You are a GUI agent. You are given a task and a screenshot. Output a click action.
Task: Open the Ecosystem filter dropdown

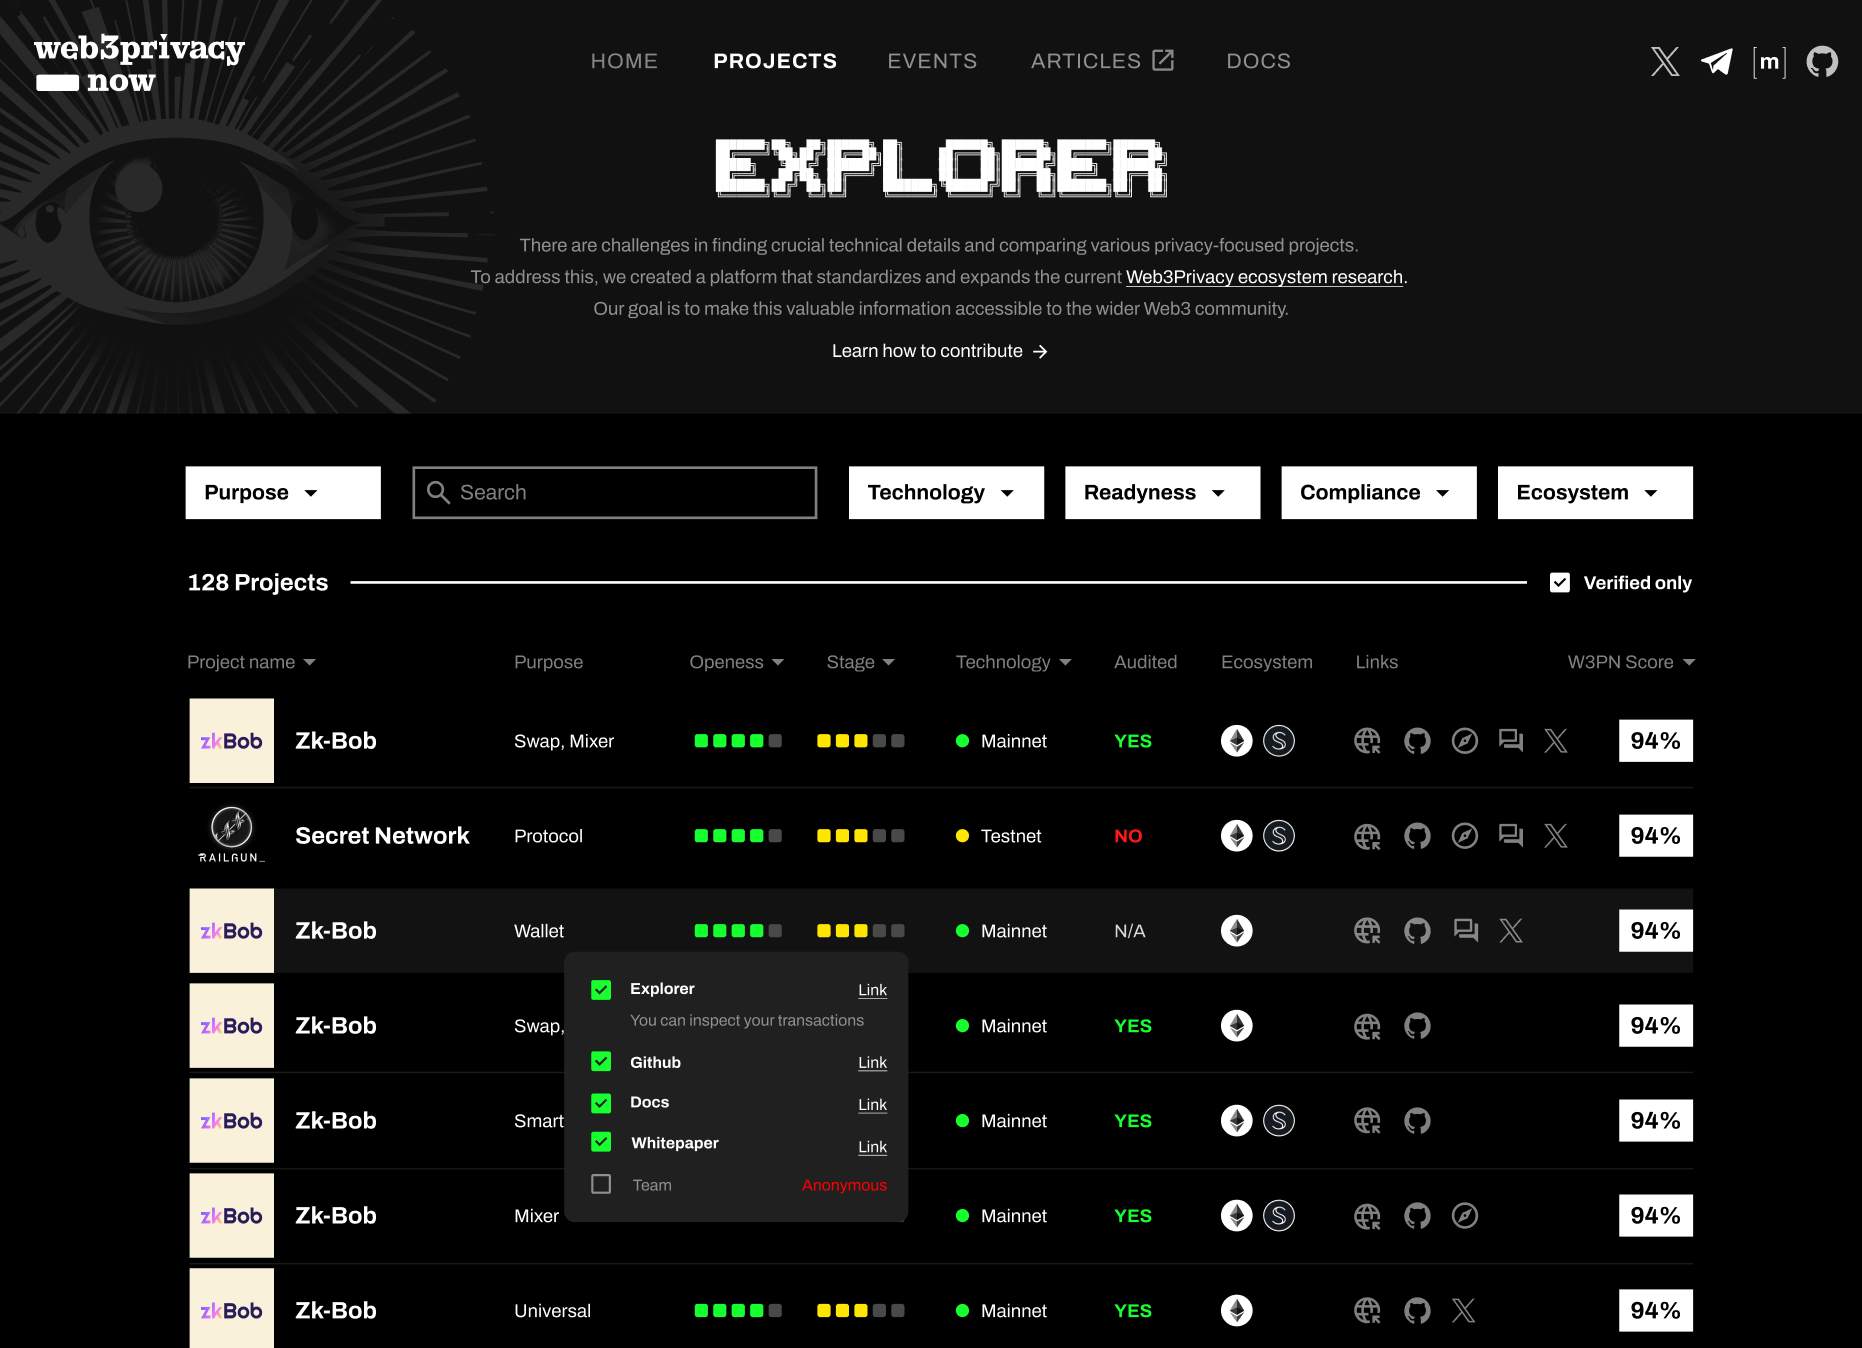(1595, 493)
